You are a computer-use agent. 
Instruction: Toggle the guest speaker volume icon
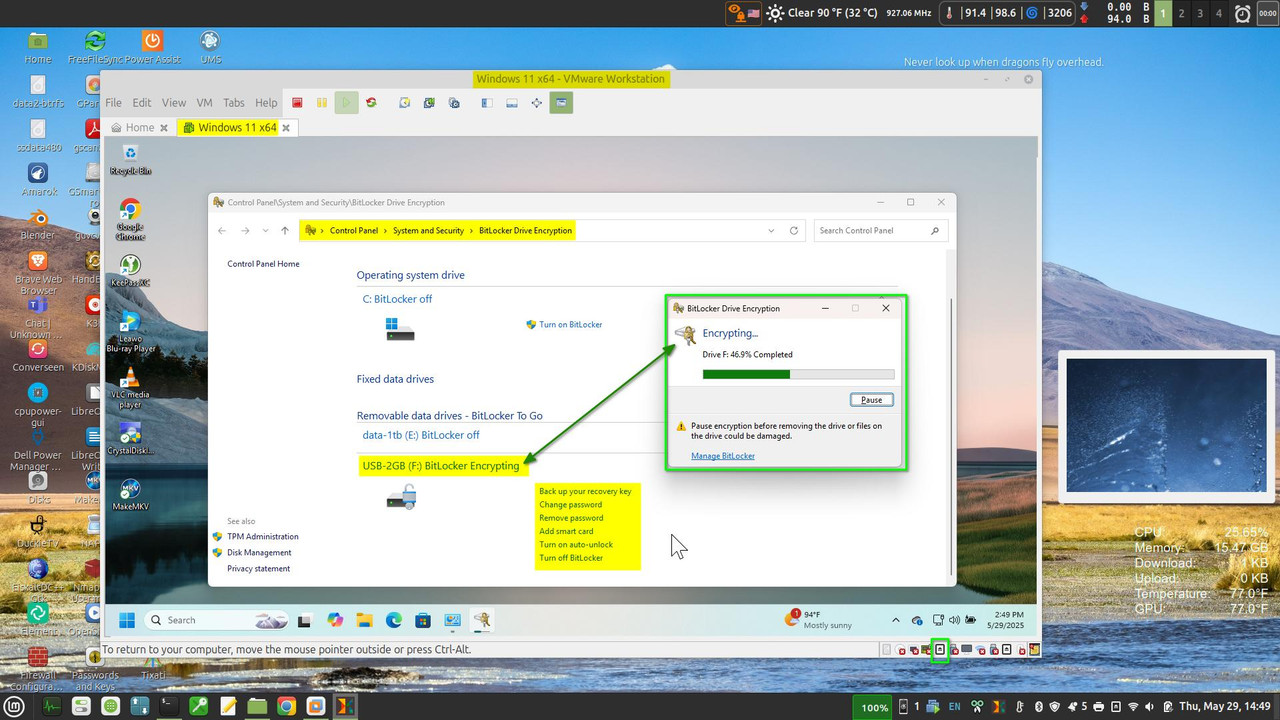click(x=953, y=620)
